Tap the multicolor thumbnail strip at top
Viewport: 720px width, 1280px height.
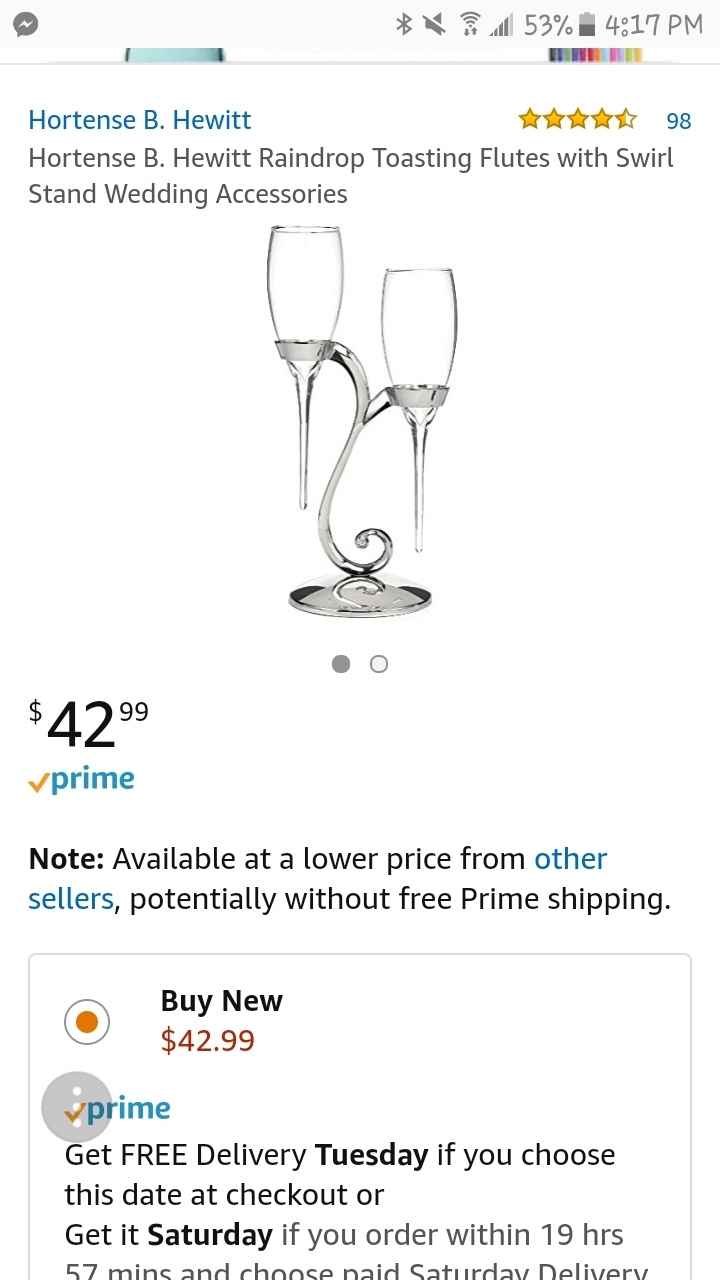click(595, 53)
